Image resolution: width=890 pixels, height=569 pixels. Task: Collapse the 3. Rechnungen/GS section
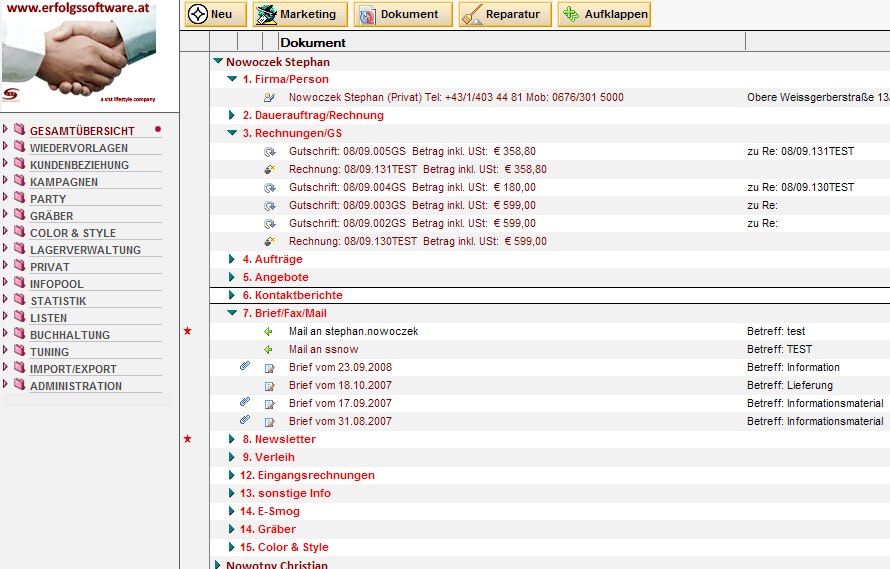click(232, 133)
